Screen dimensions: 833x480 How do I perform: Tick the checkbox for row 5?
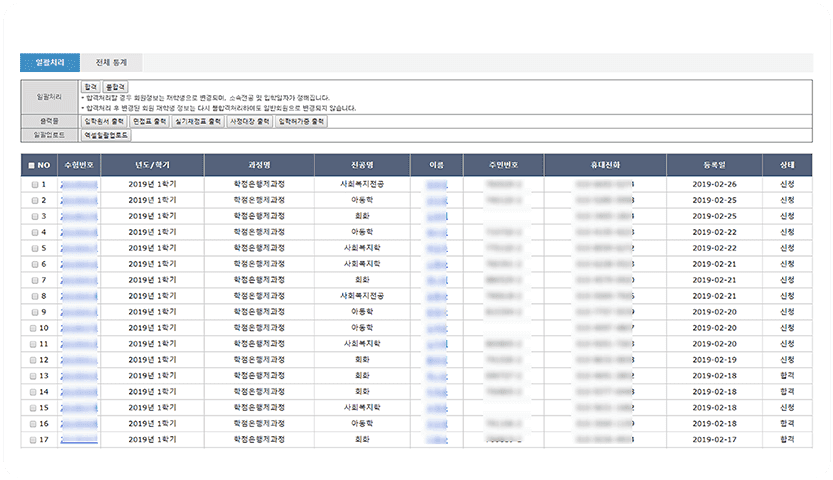click(x=32, y=248)
